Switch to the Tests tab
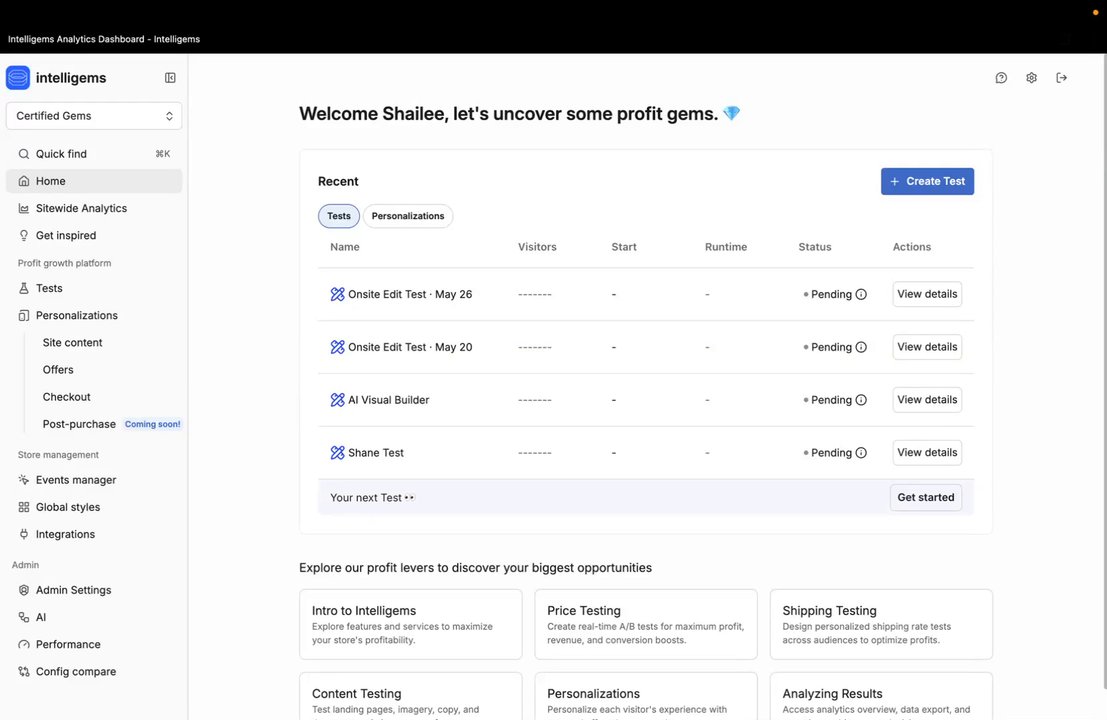 (339, 216)
